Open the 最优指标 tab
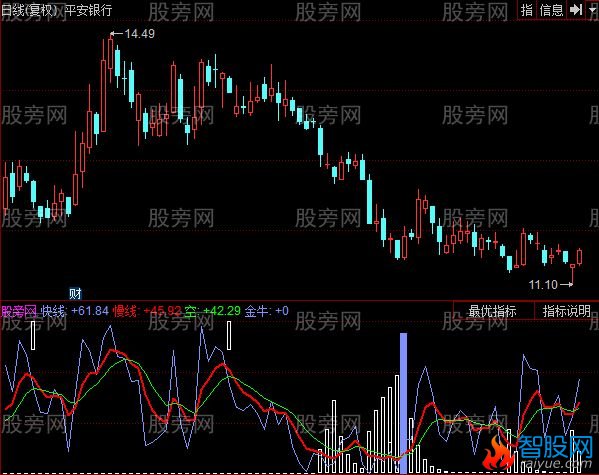This screenshot has width=599, height=475. 493,311
